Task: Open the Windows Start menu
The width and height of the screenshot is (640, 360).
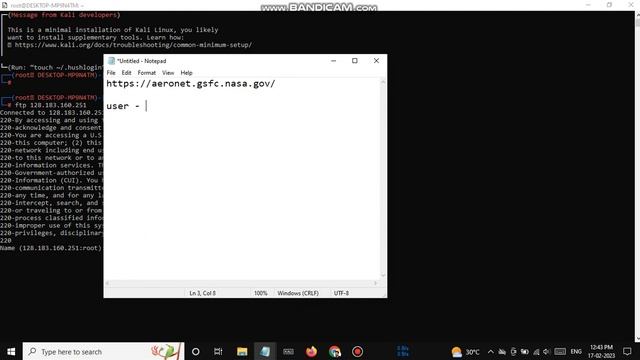Action: coord(11,351)
